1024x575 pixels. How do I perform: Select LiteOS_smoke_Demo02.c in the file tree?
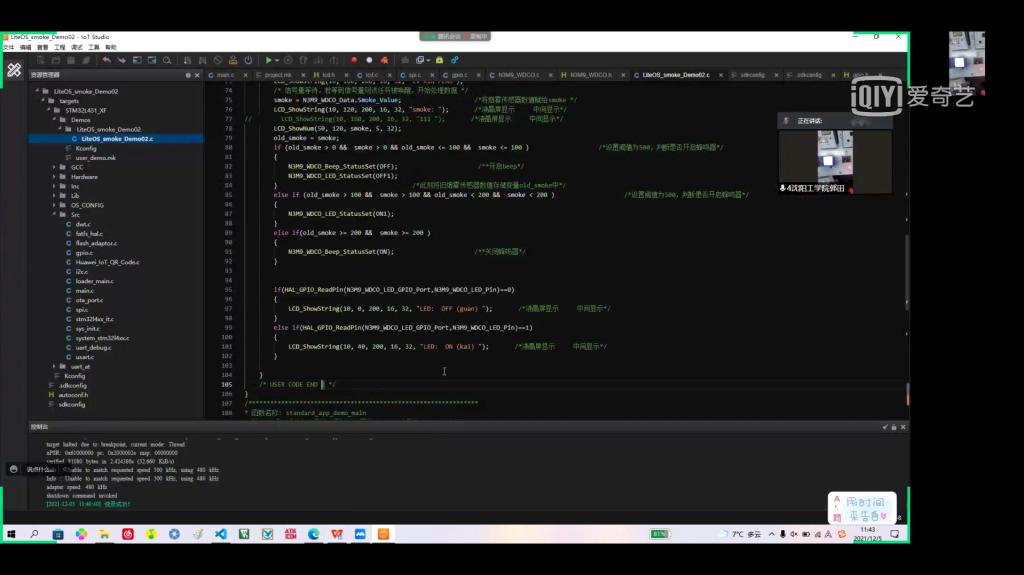click(116, 139)
